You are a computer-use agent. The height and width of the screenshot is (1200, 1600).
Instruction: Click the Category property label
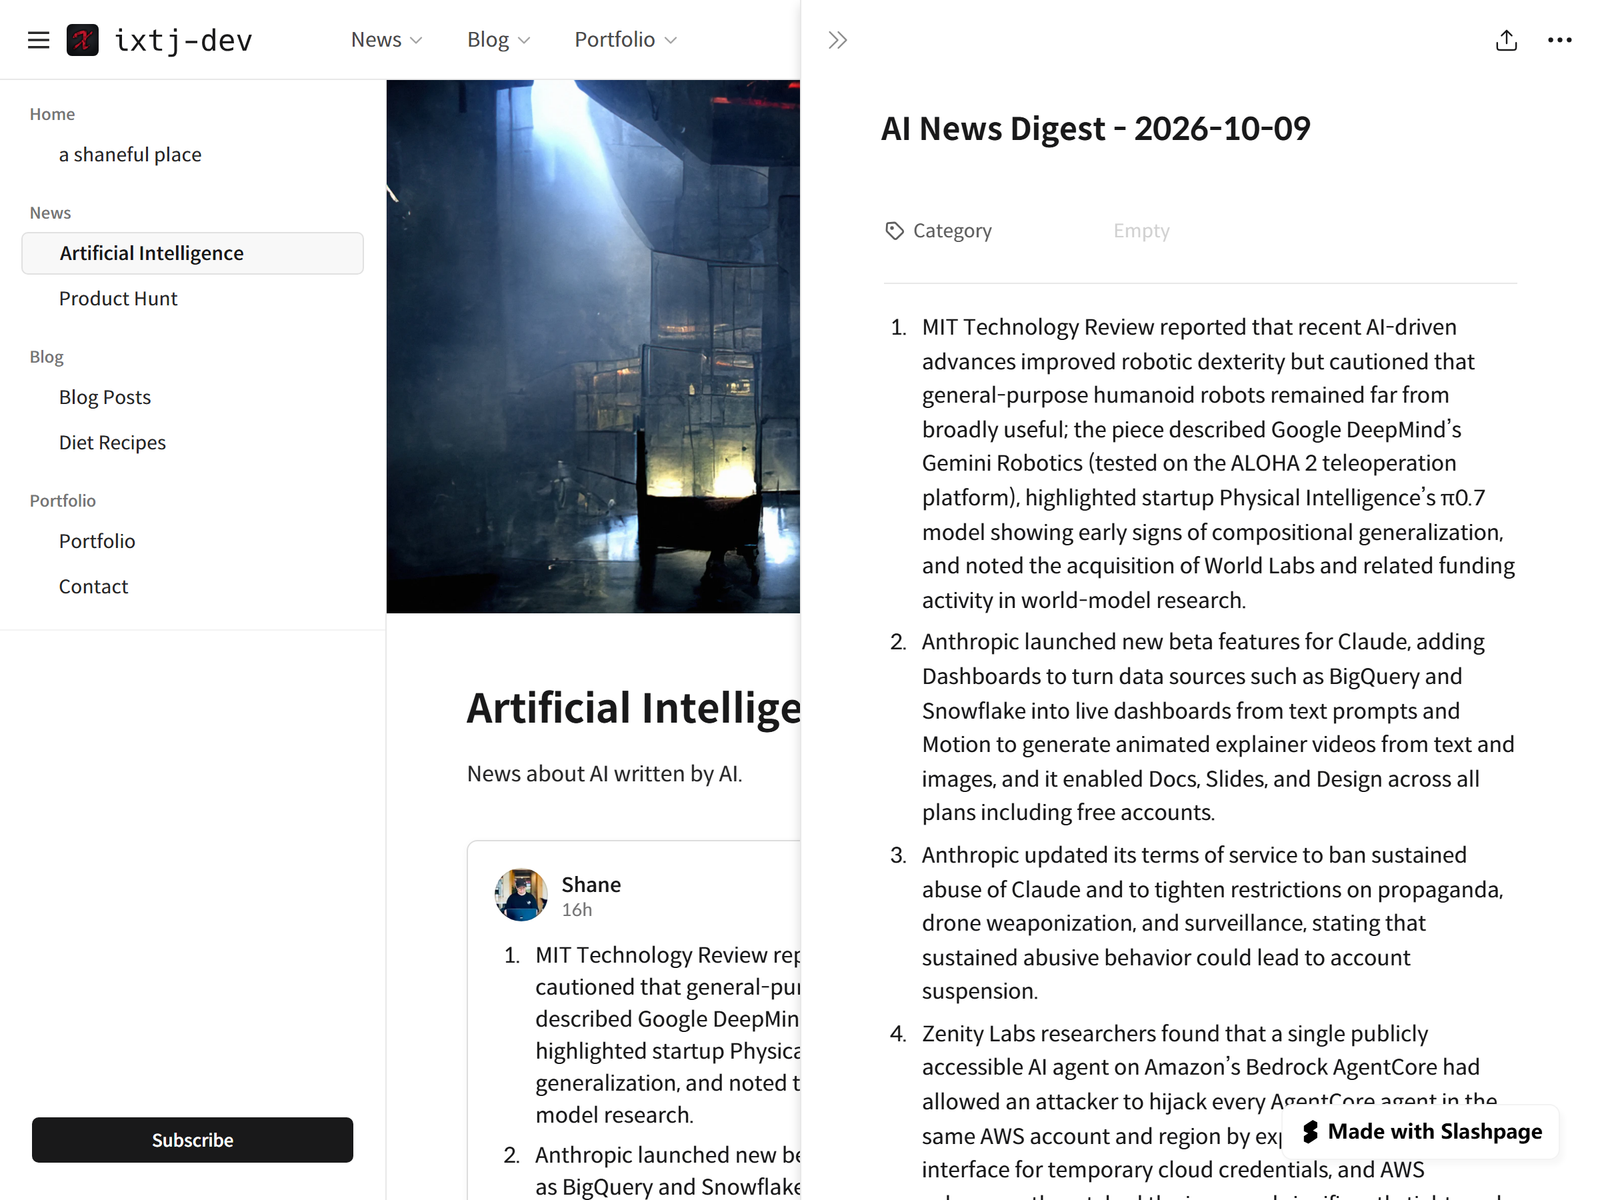click(952, 231)
